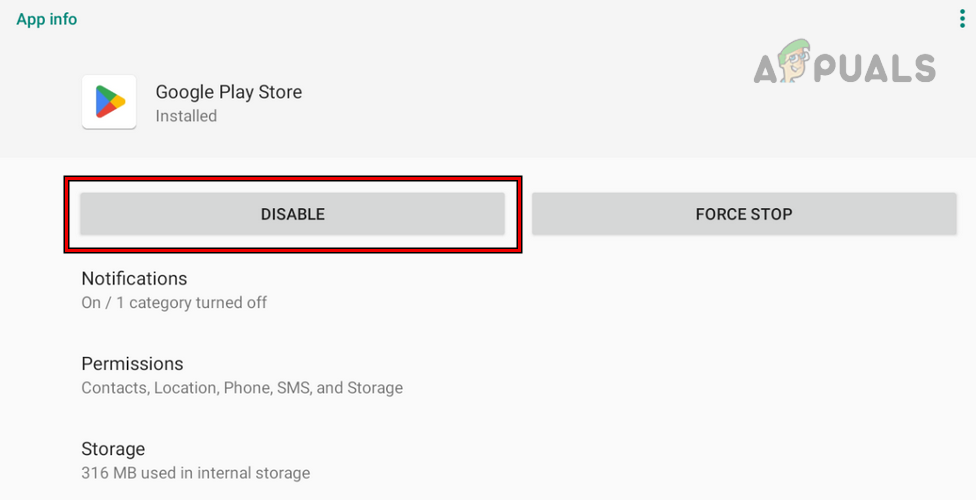Open the Notifications settings entry
The width and height of the screenshot is (976, 500).
click(x=174, y=289)
